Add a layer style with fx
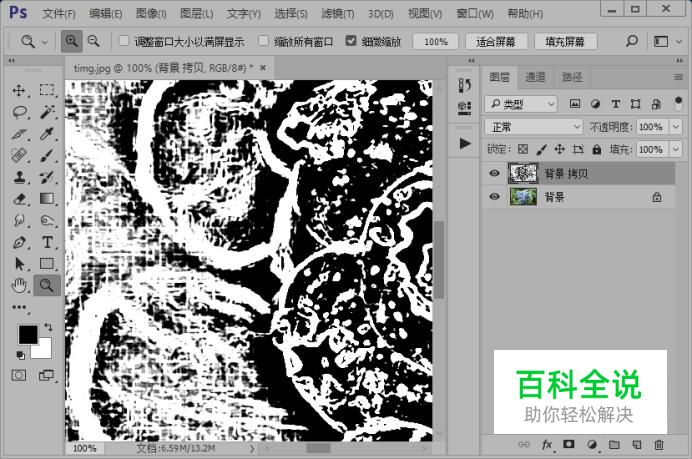The height and width of the screenshot is (459, 692). click(547, 445)
